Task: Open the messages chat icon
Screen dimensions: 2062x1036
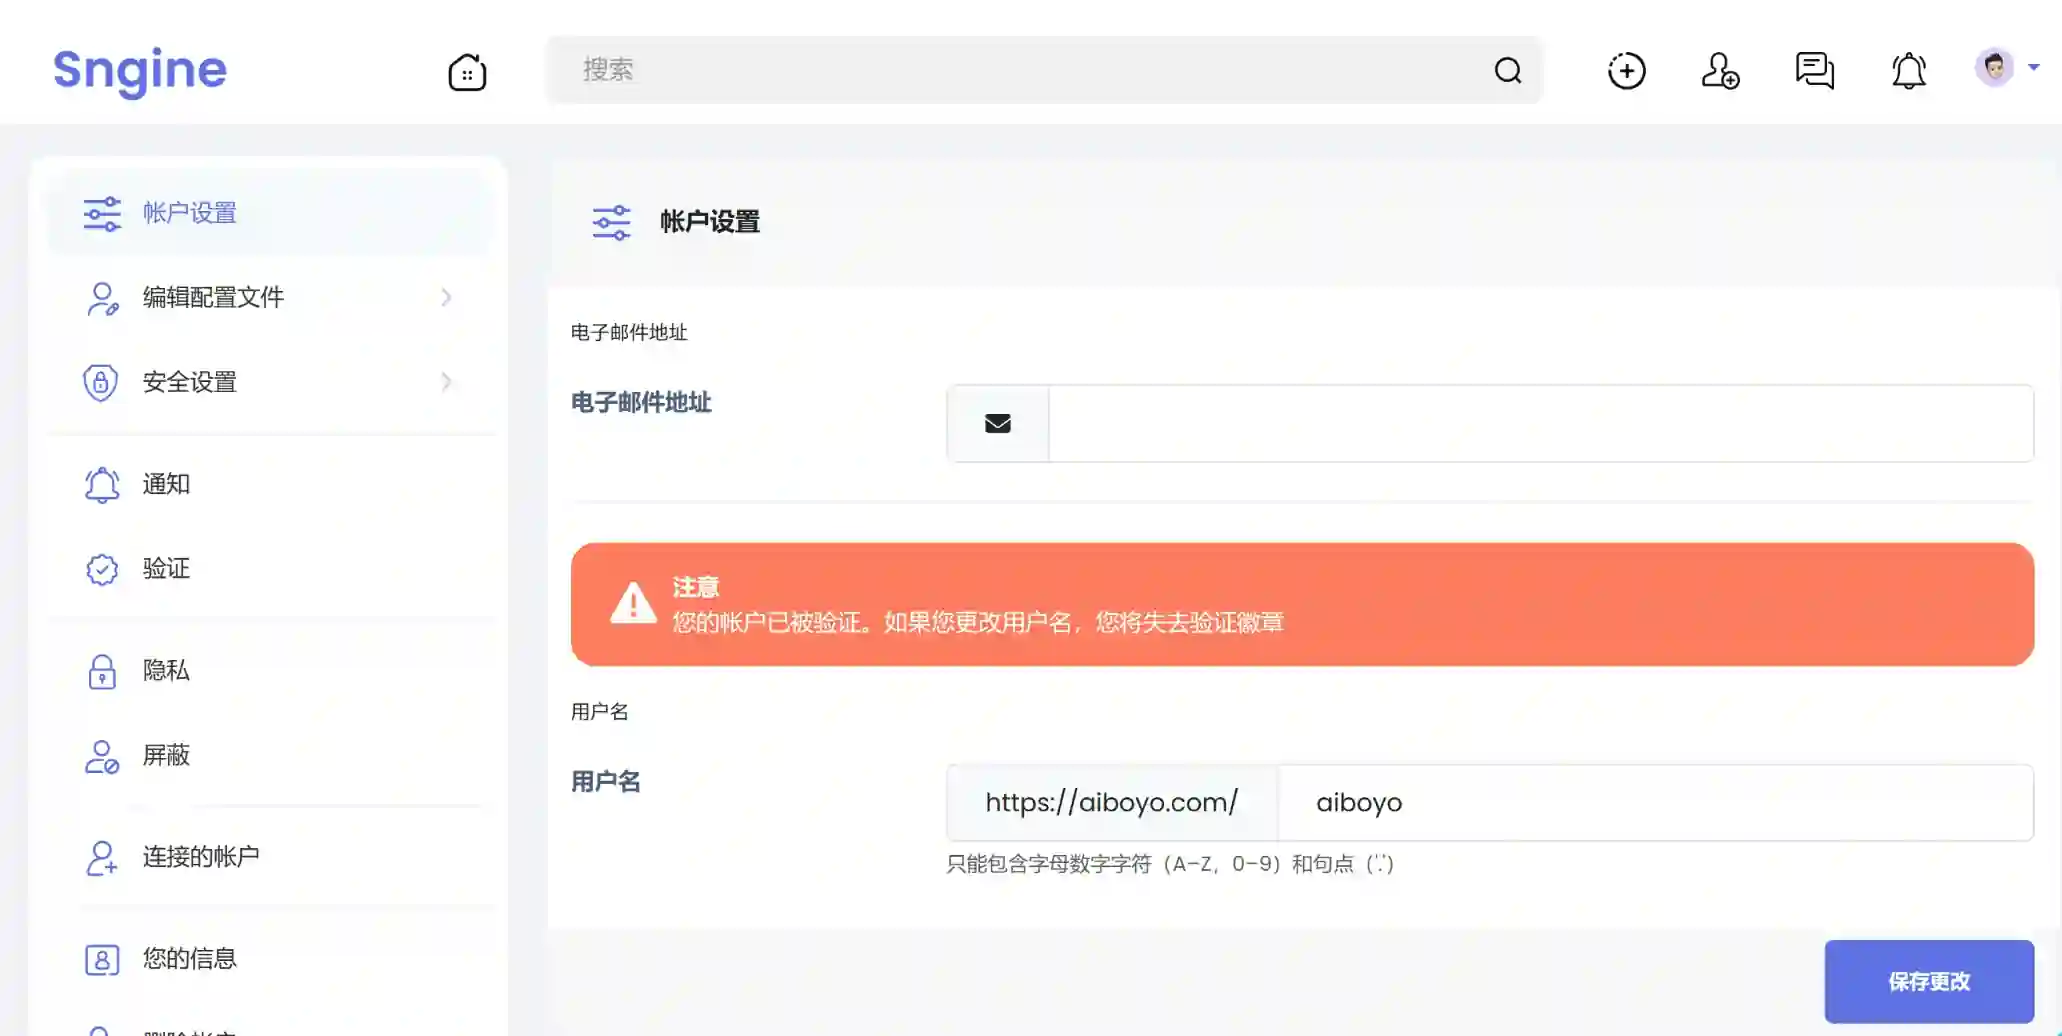Action: [1814, 71]
